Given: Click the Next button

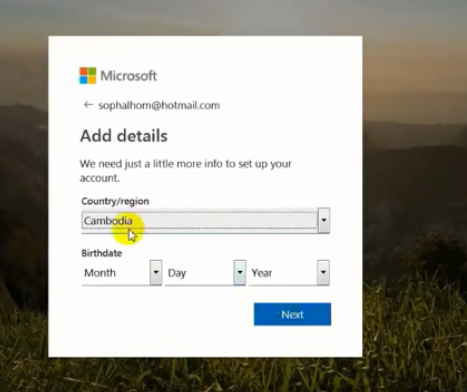Looking at the screenshot, I should tap(292, 314).
